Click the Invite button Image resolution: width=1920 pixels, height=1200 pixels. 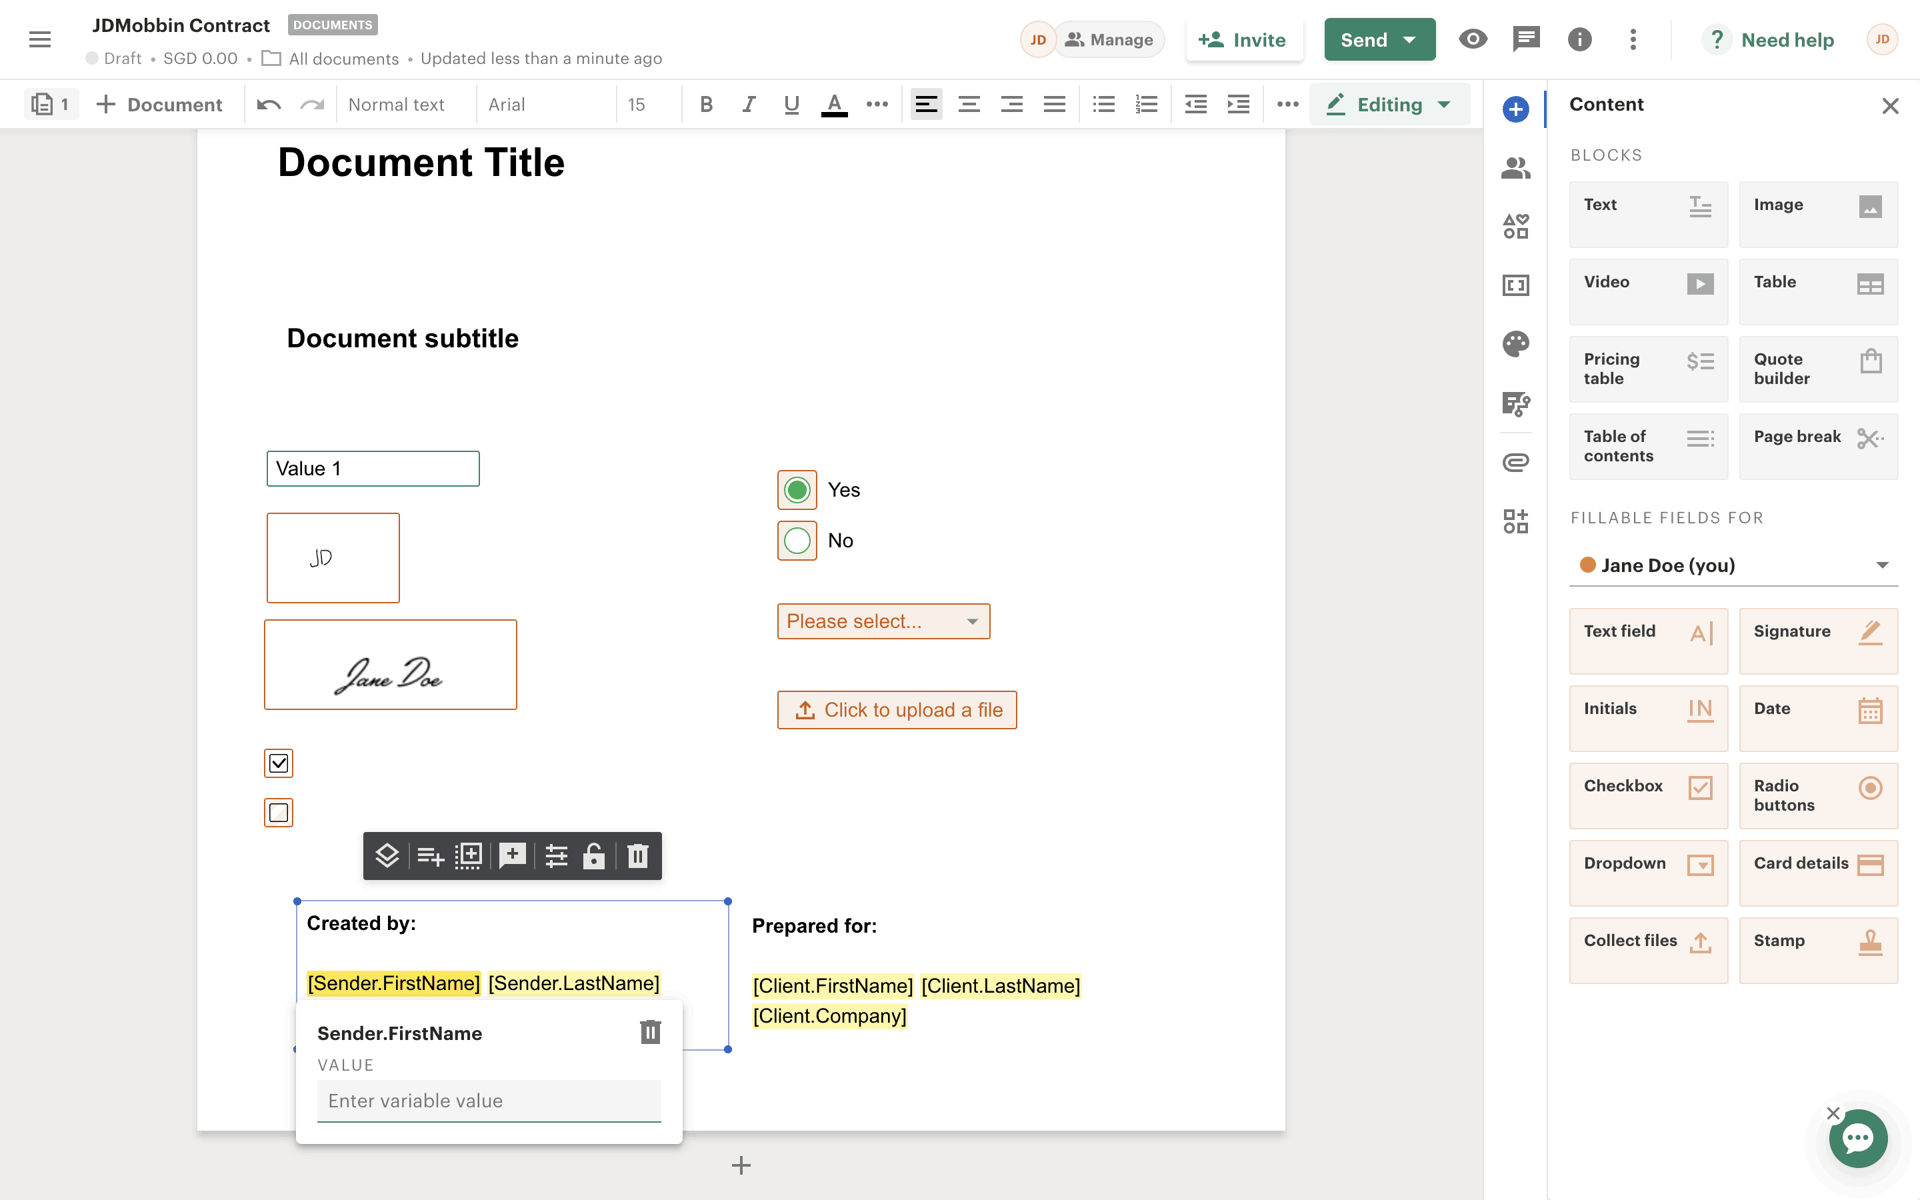click(x=1244, y=40)
